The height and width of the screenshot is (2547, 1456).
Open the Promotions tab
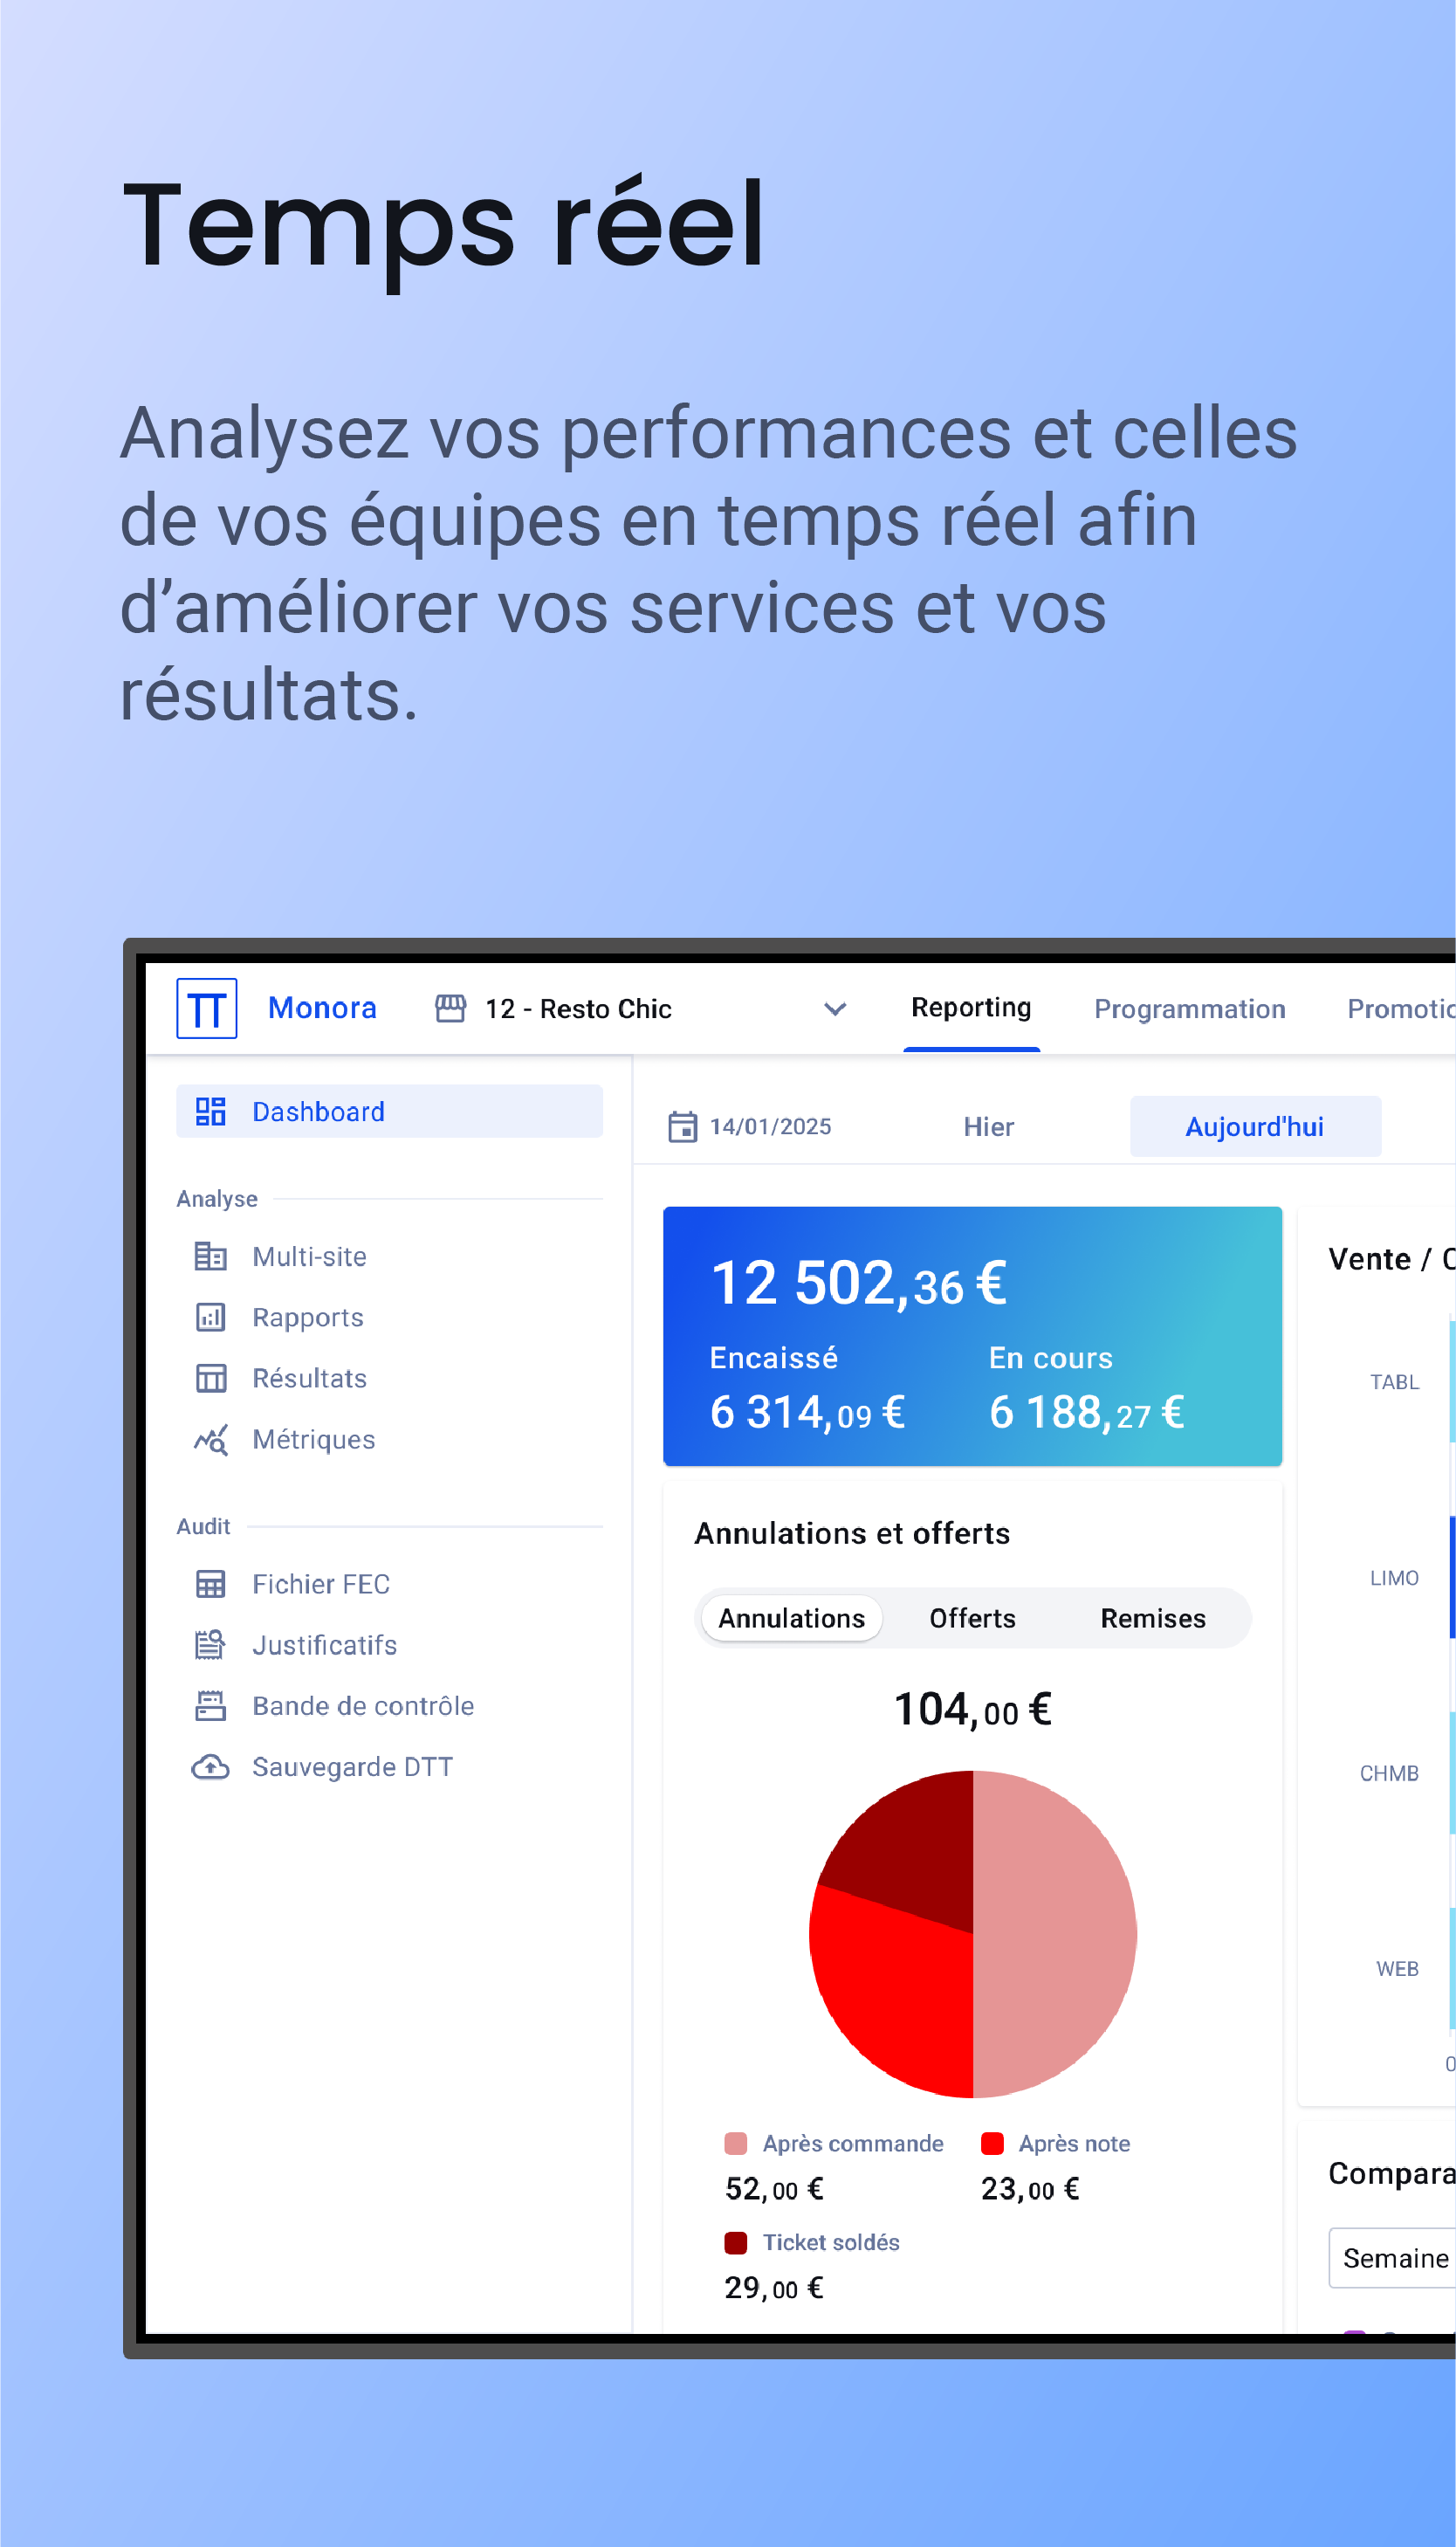tap(1401, 1009)
